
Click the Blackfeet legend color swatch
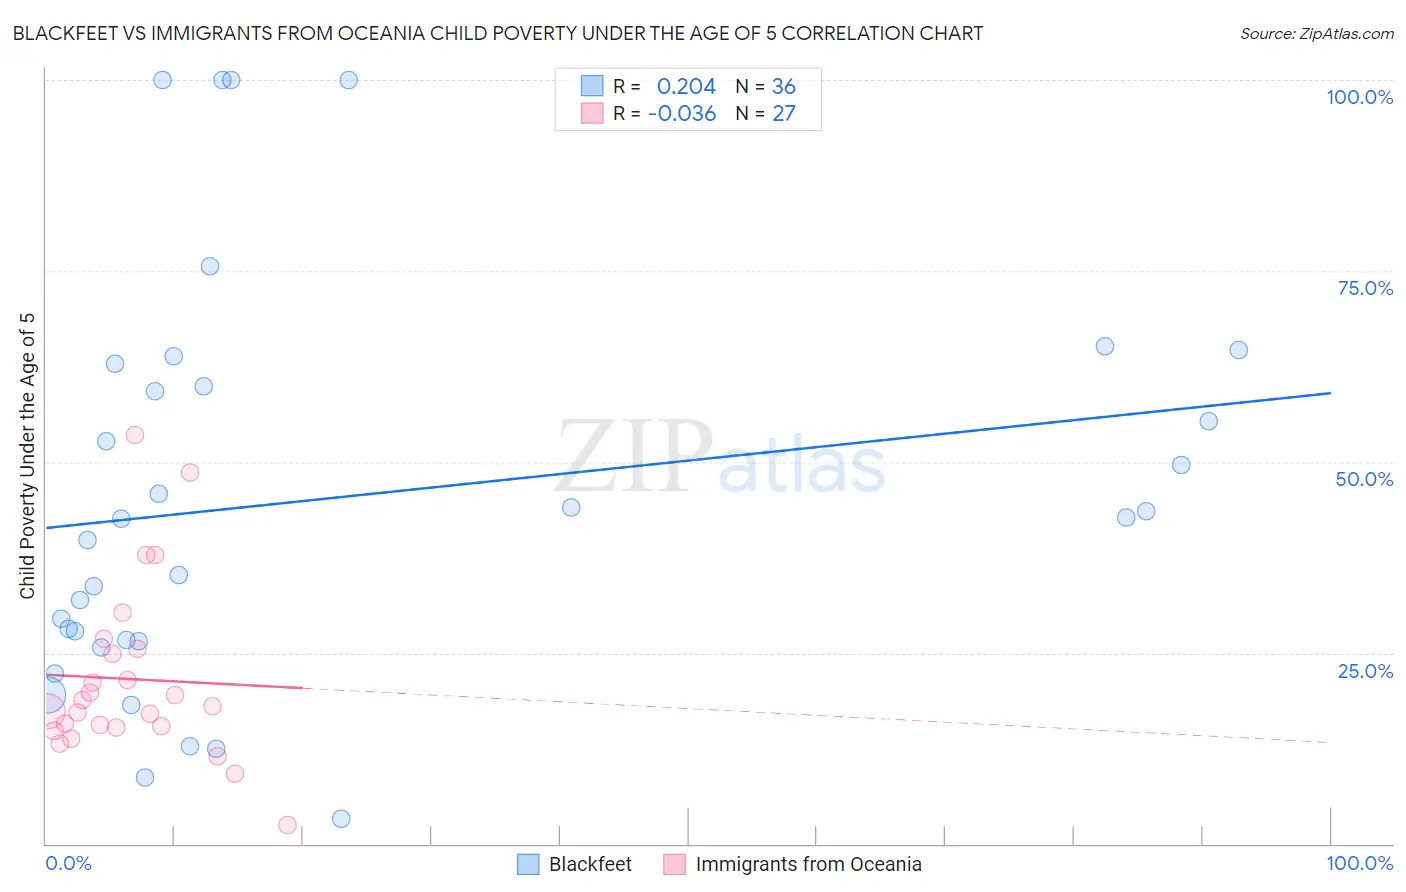pyautogui.click(x=528, y=864)
